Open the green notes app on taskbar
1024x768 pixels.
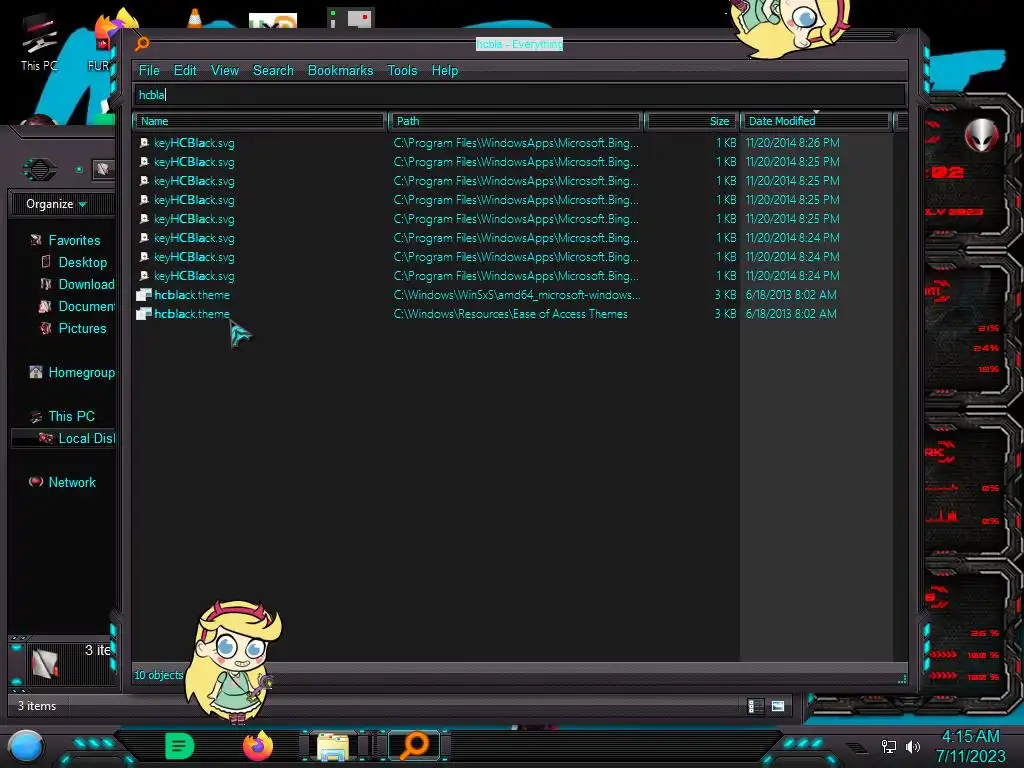(x=180, y=746)
